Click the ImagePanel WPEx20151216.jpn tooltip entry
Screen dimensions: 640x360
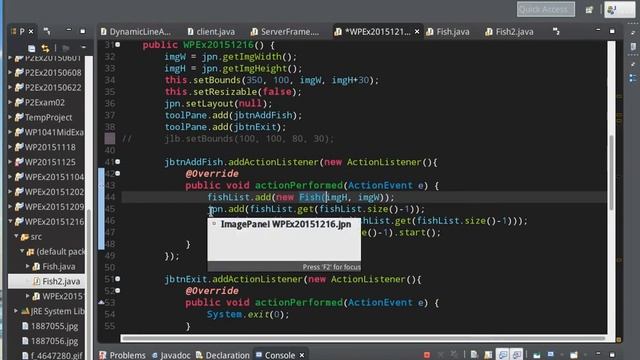(285, 224)
